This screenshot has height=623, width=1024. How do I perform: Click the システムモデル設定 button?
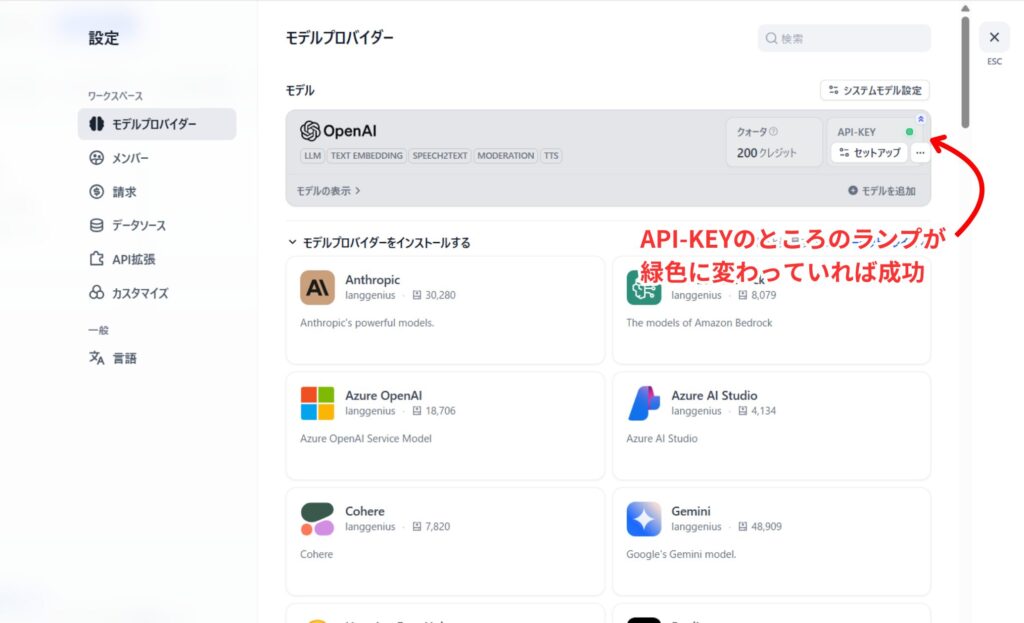874,90
